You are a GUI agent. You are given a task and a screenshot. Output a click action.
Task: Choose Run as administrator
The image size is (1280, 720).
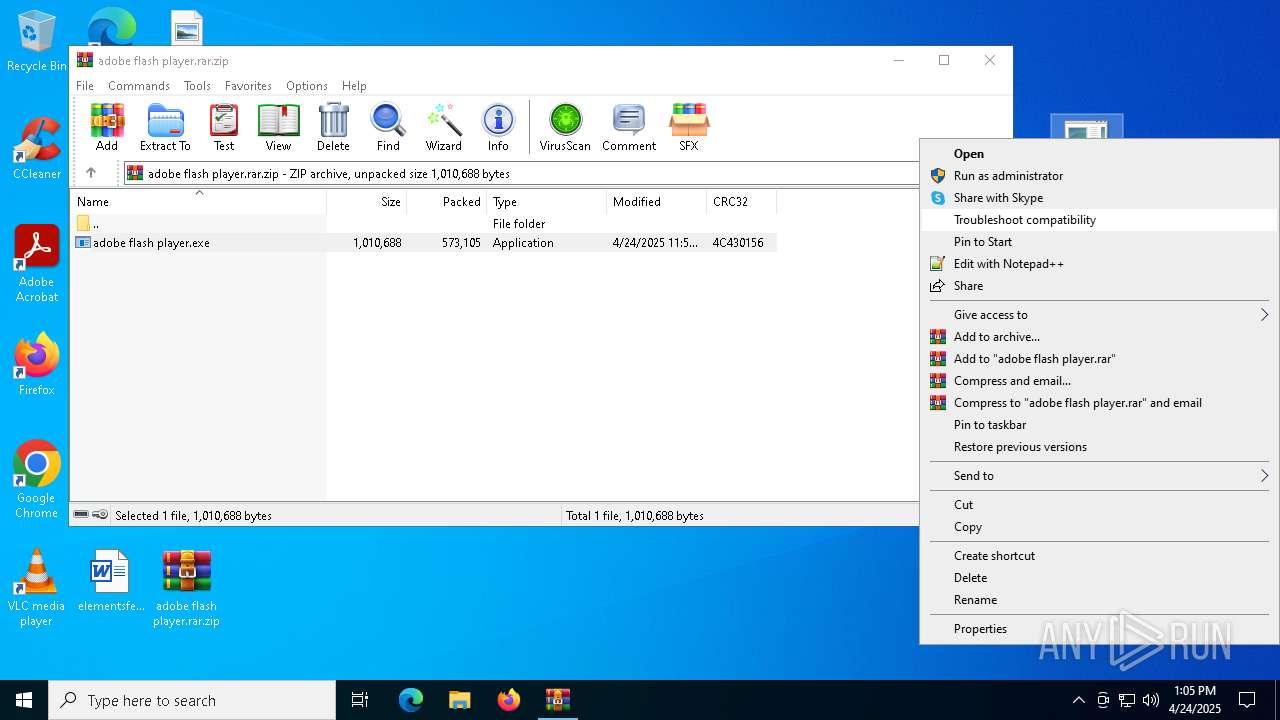coord(1098,175)
